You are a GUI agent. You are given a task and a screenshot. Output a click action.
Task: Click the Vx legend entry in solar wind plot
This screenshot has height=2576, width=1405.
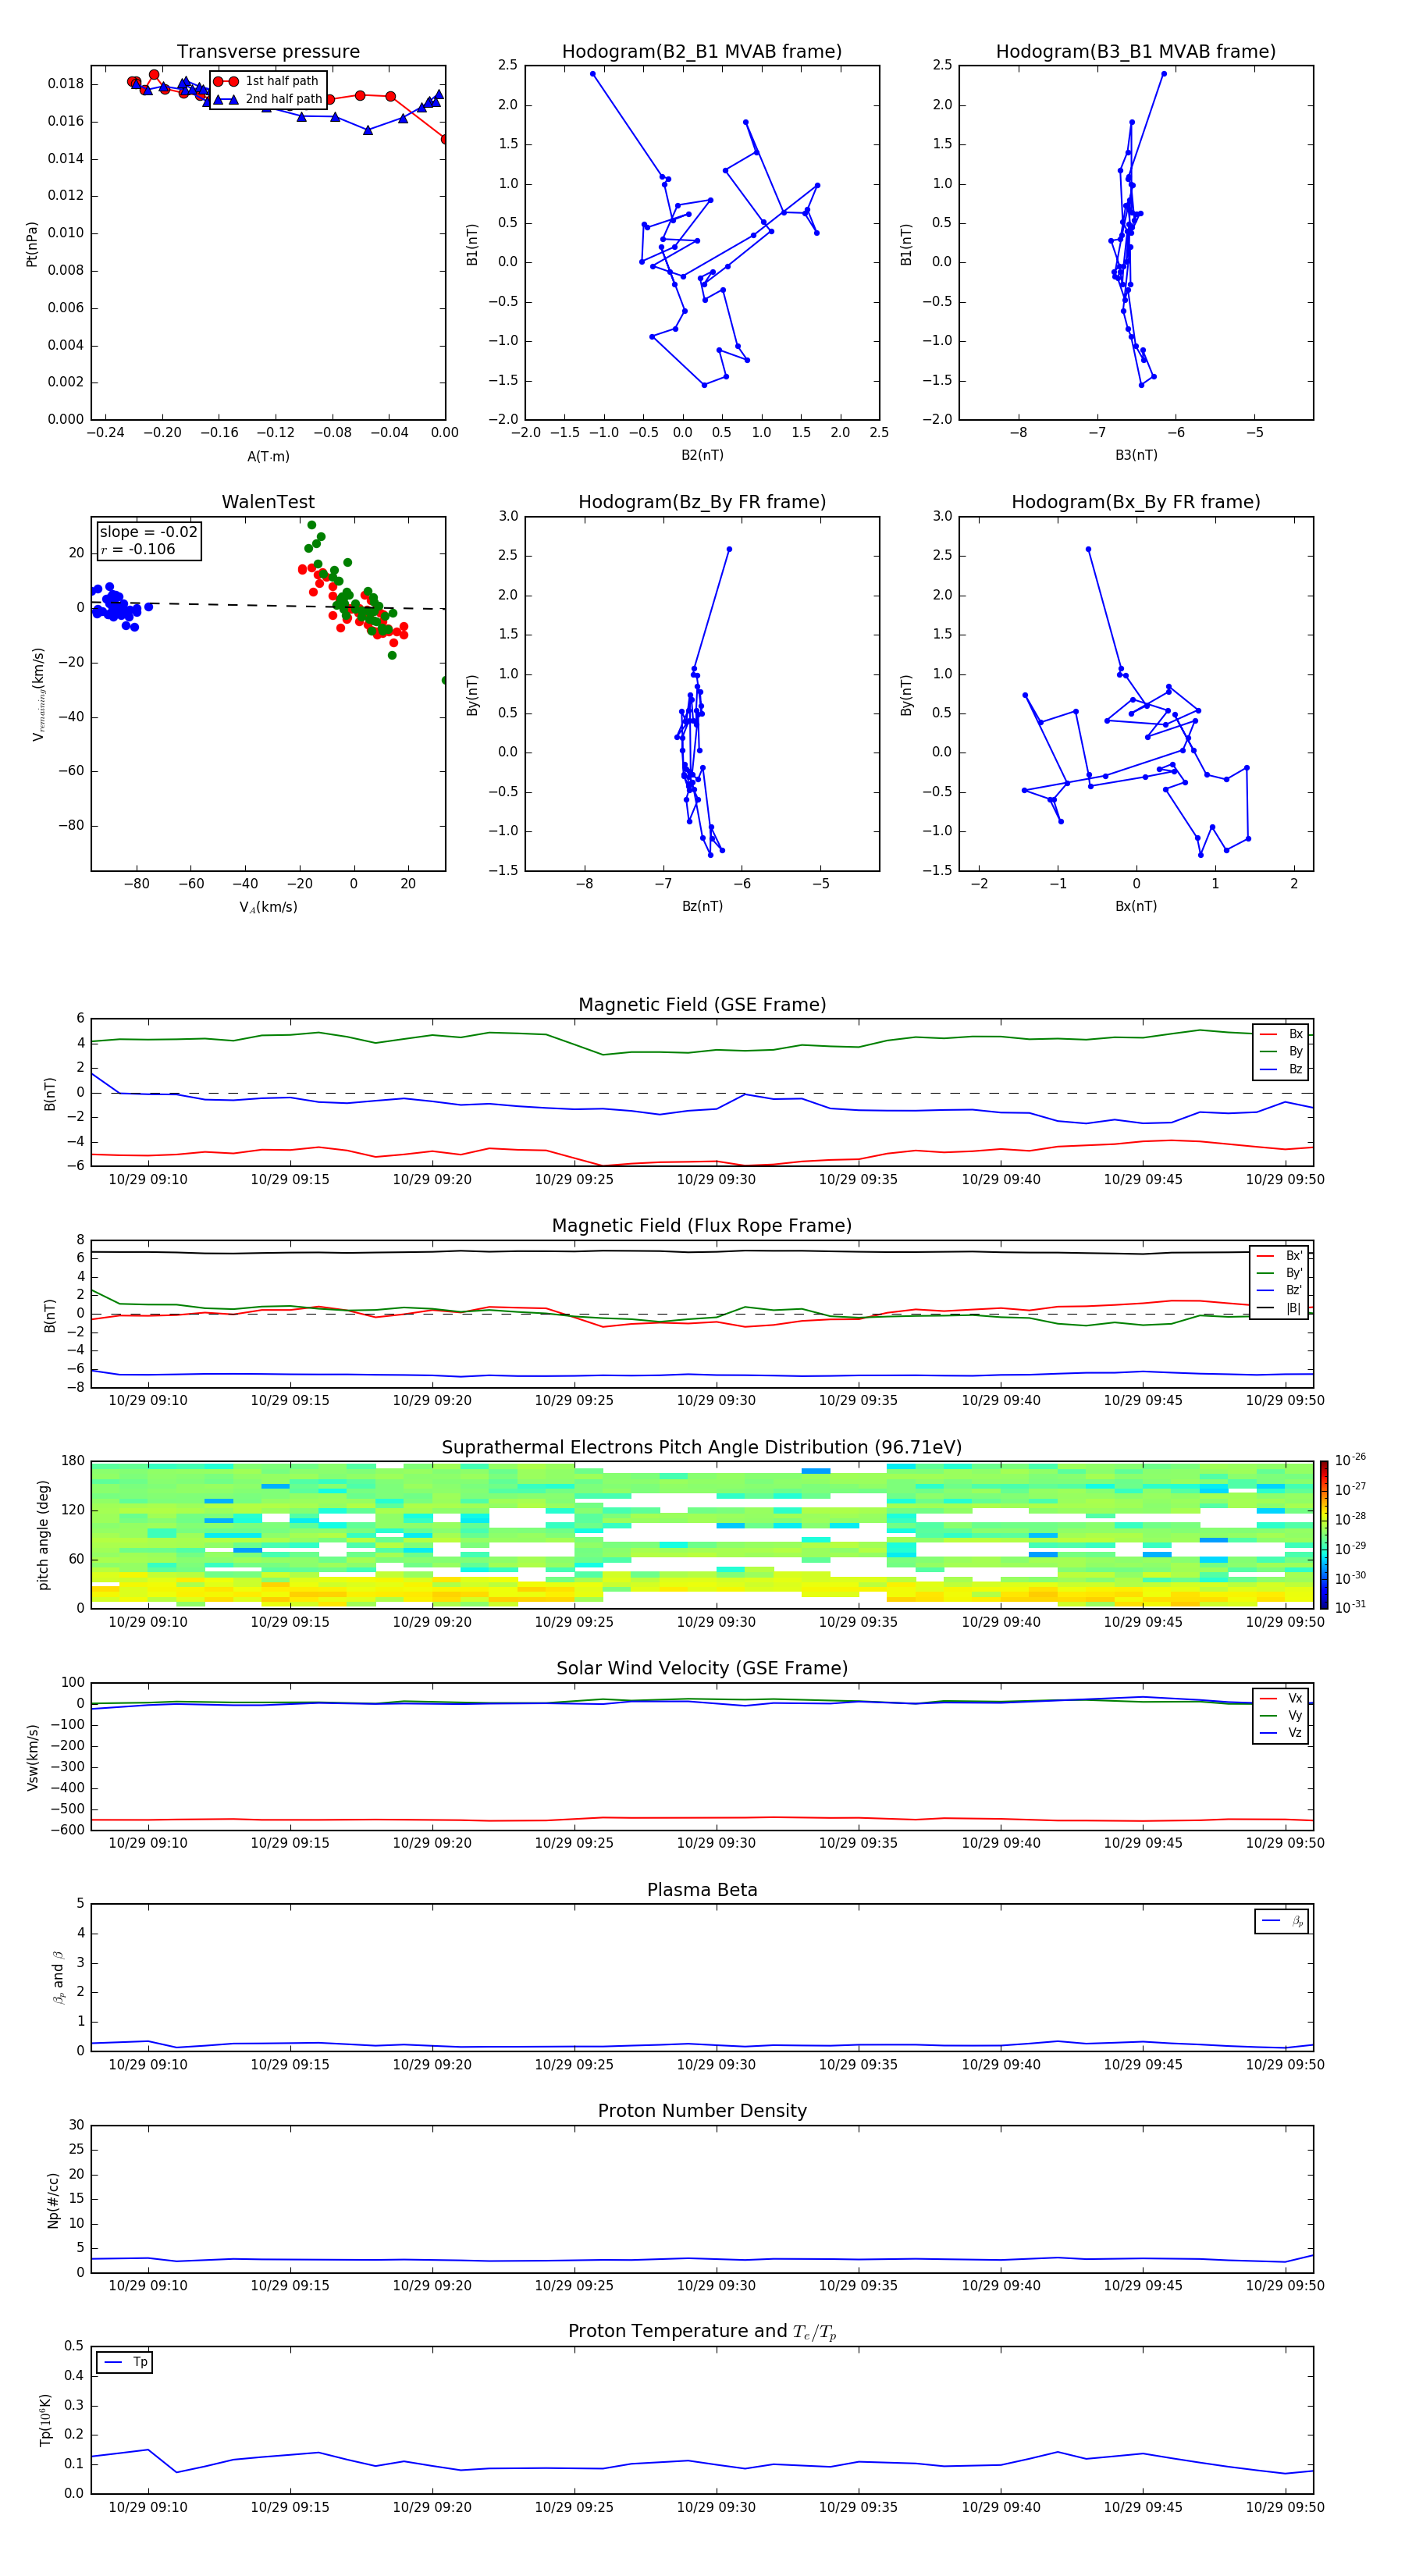[x=1281, y=1698]
